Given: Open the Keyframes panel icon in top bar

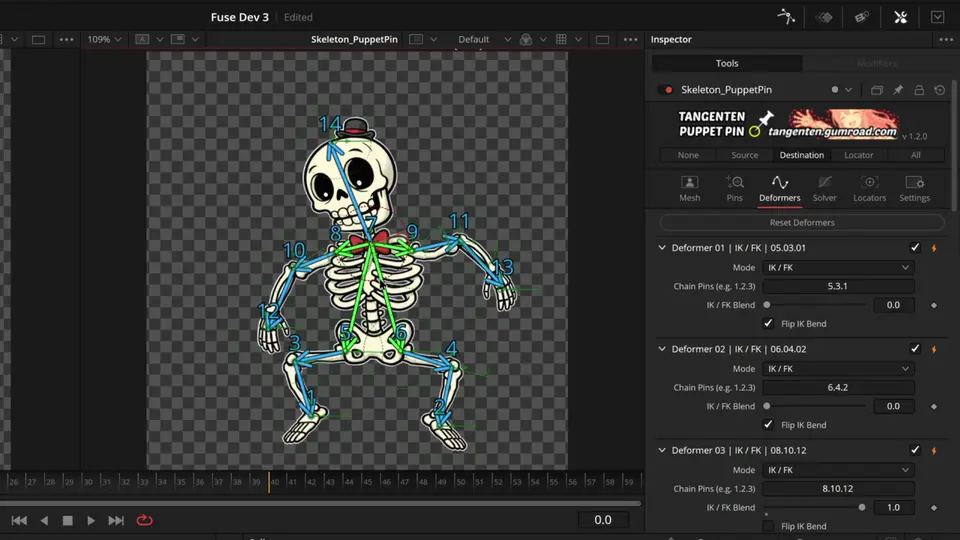Looking at the screenshot, I should (824, 17).
